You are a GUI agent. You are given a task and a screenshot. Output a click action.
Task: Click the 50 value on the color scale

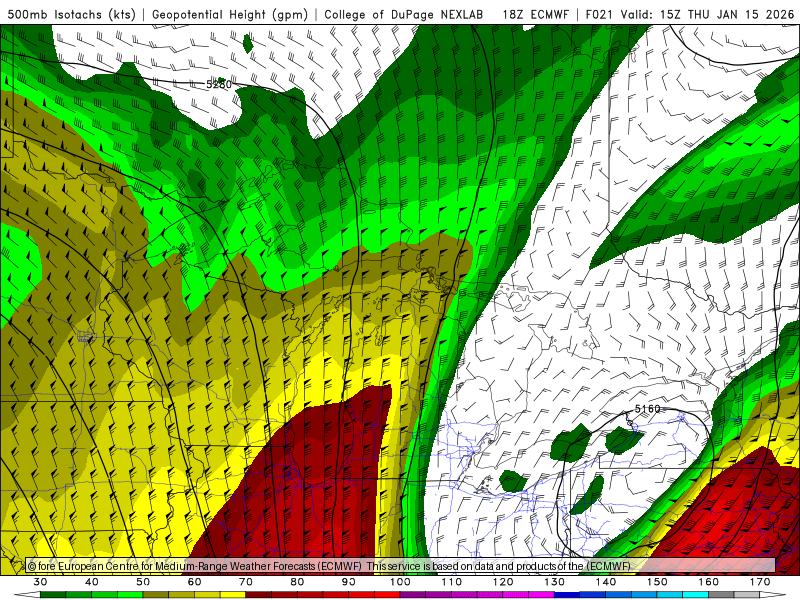143,582
